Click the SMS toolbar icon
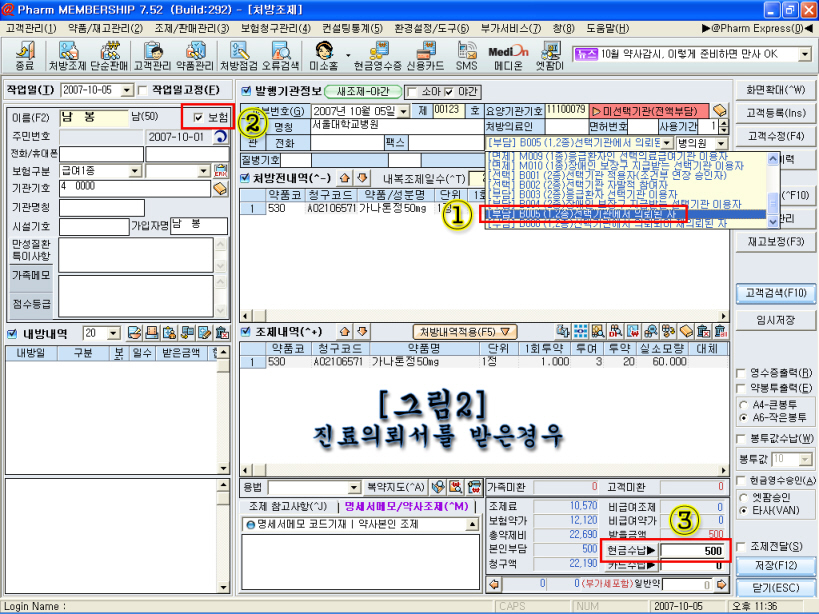The height and width of the screenshot is (614, 819). click(467, 54)
